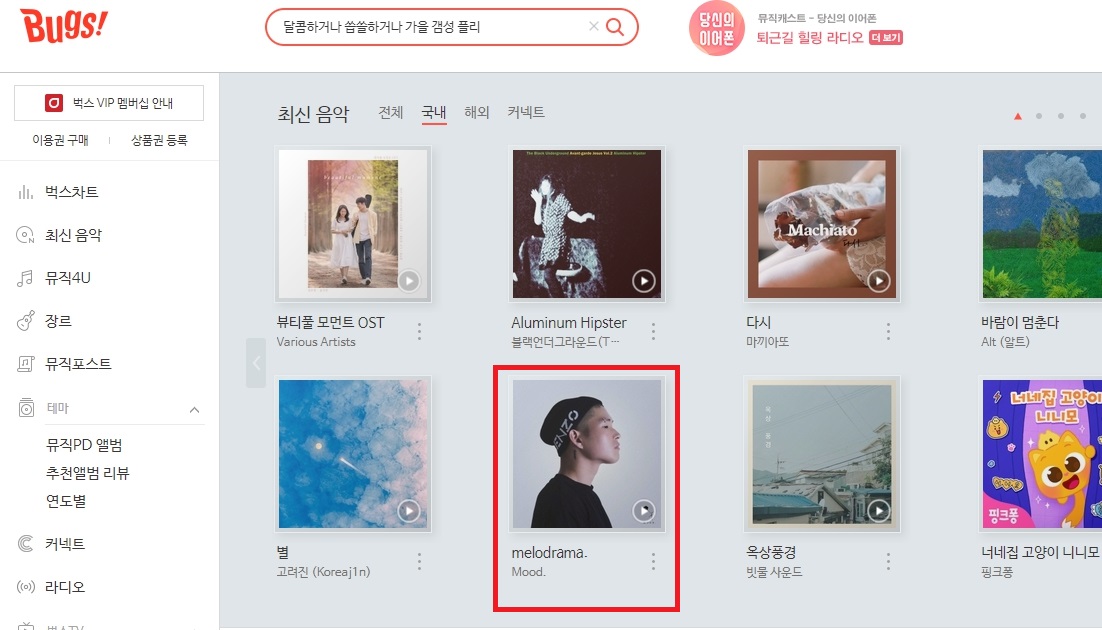This screenshot has height=630, width=1102.
Task: Open 벅스차트 chart icon in sidebar
Action: 25,192
